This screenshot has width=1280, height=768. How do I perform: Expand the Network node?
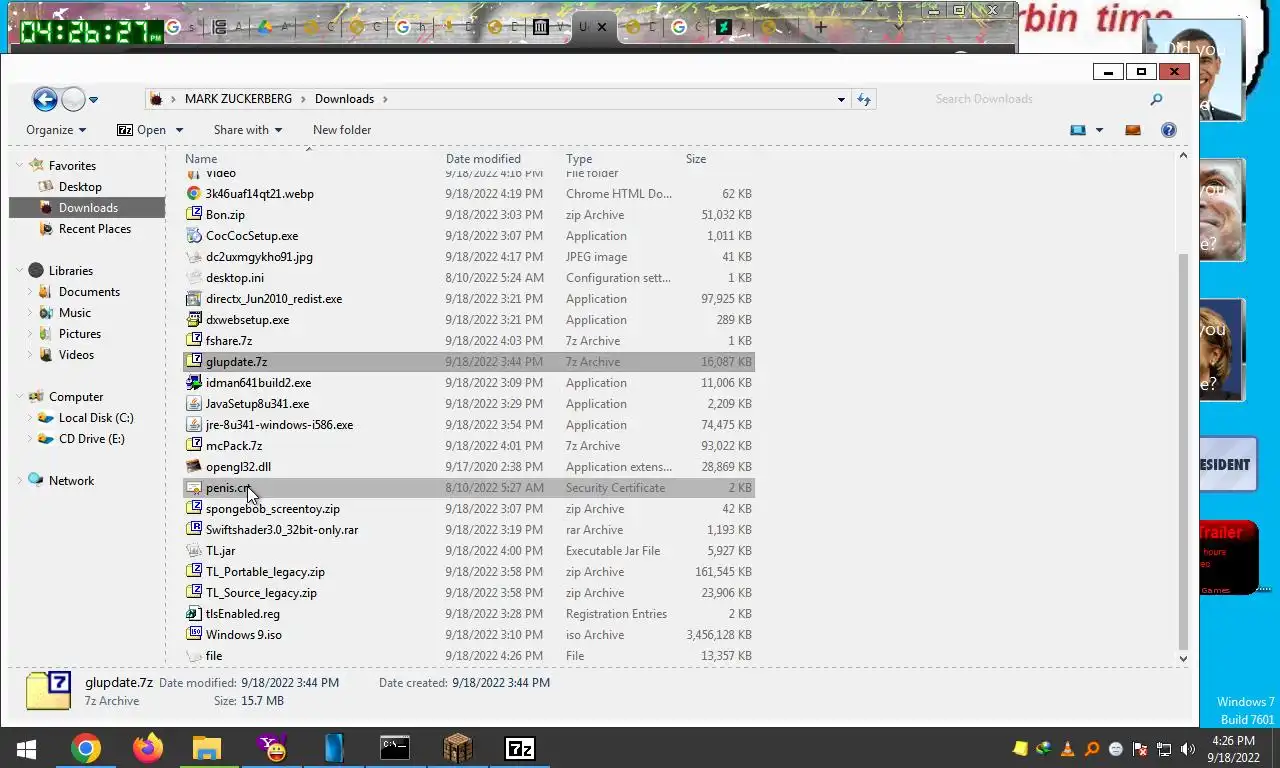(19, 481)
